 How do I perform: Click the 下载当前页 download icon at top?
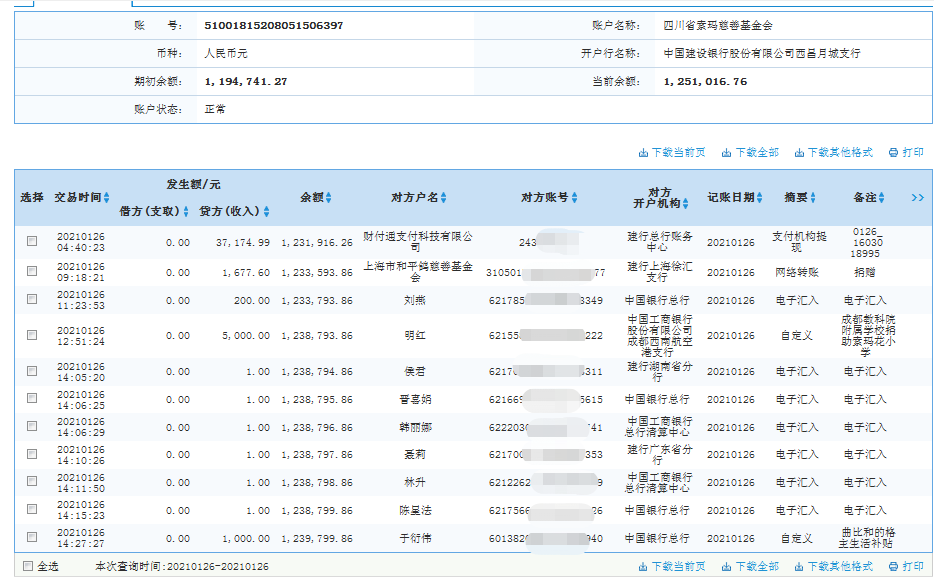(x=643, y=153)
